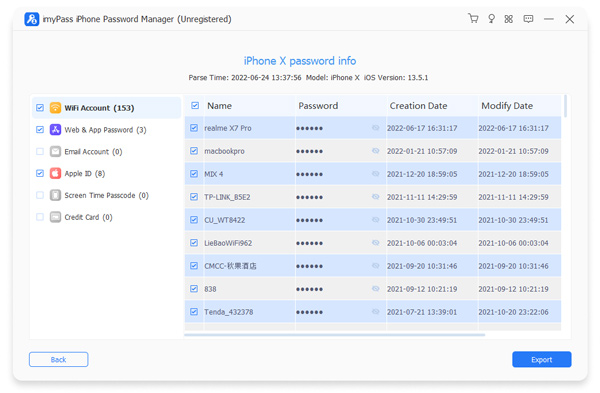Viewport: 600px width, 393px height.
Task: Show the macbookpro password with eye icon
Action: click(375, 151)
